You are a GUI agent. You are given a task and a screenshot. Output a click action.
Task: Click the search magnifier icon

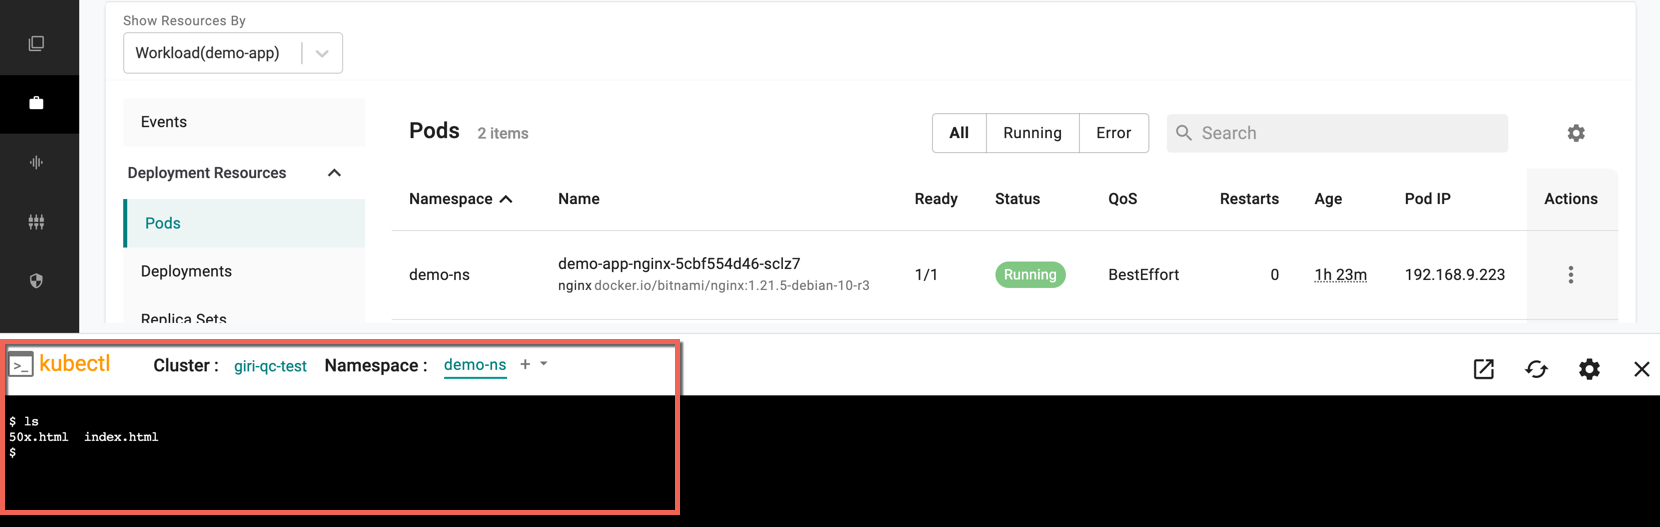[x=1184, y=133]
